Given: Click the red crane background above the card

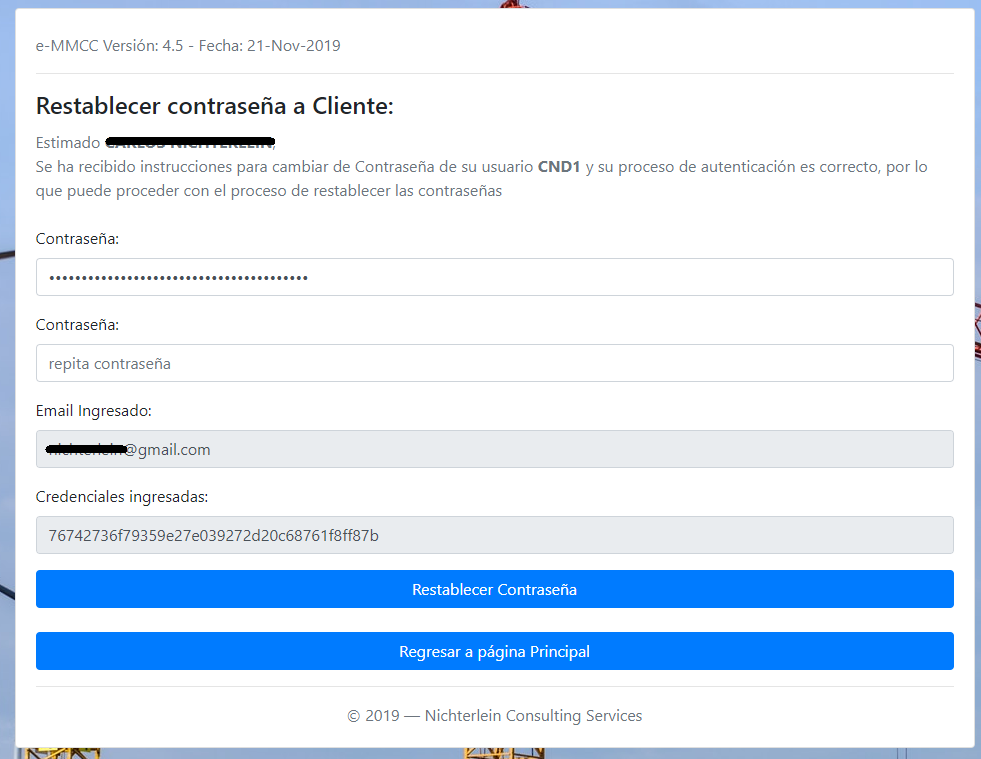Looking at the screenshot, I should (515, 4).
